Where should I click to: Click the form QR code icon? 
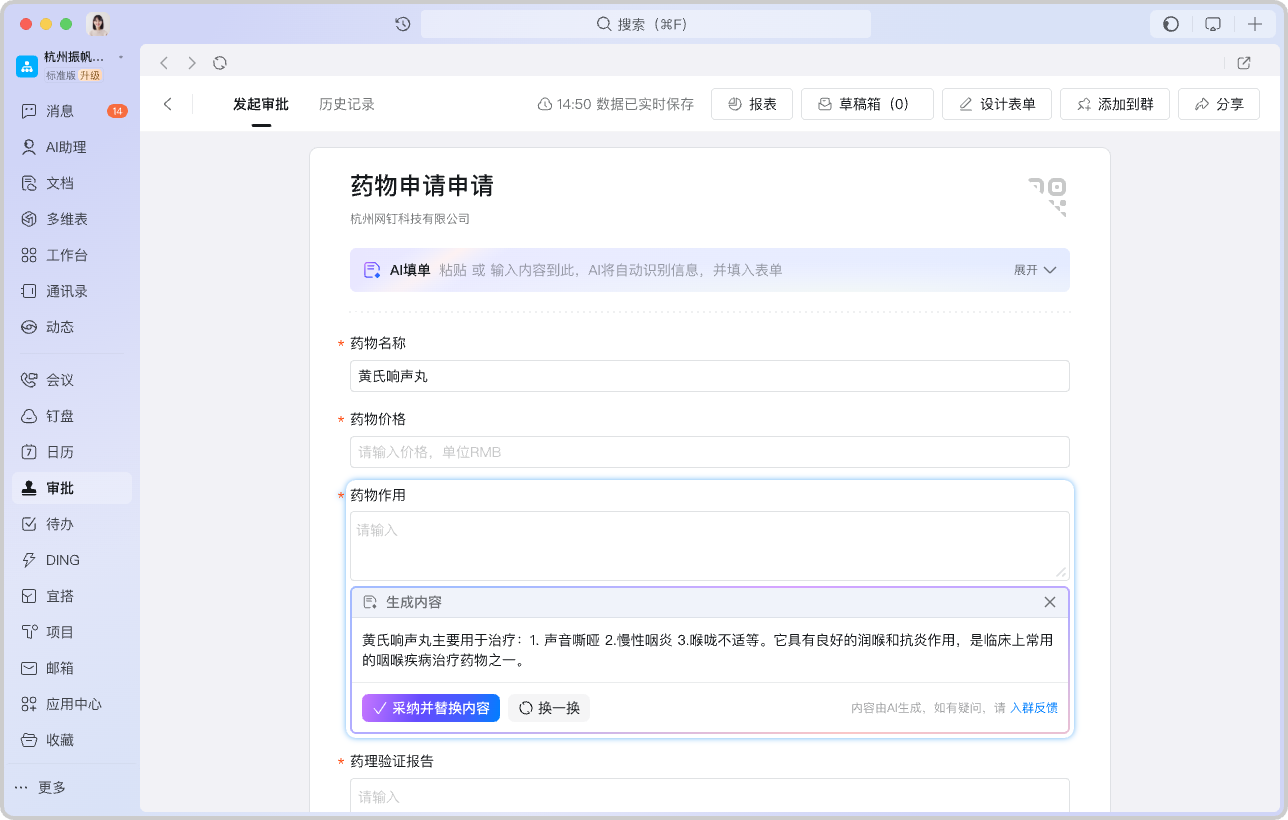1048,196
